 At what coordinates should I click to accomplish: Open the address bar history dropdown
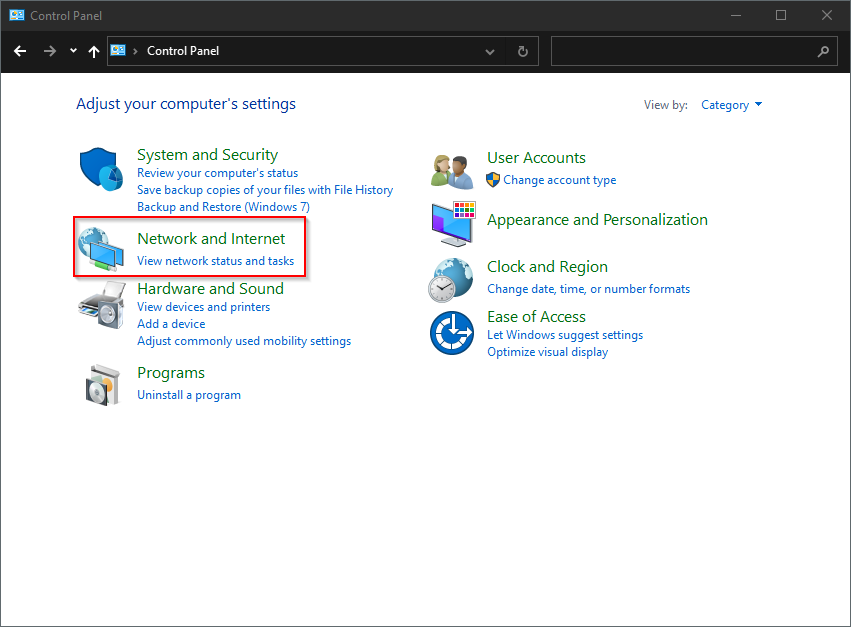tap(490, 52)
